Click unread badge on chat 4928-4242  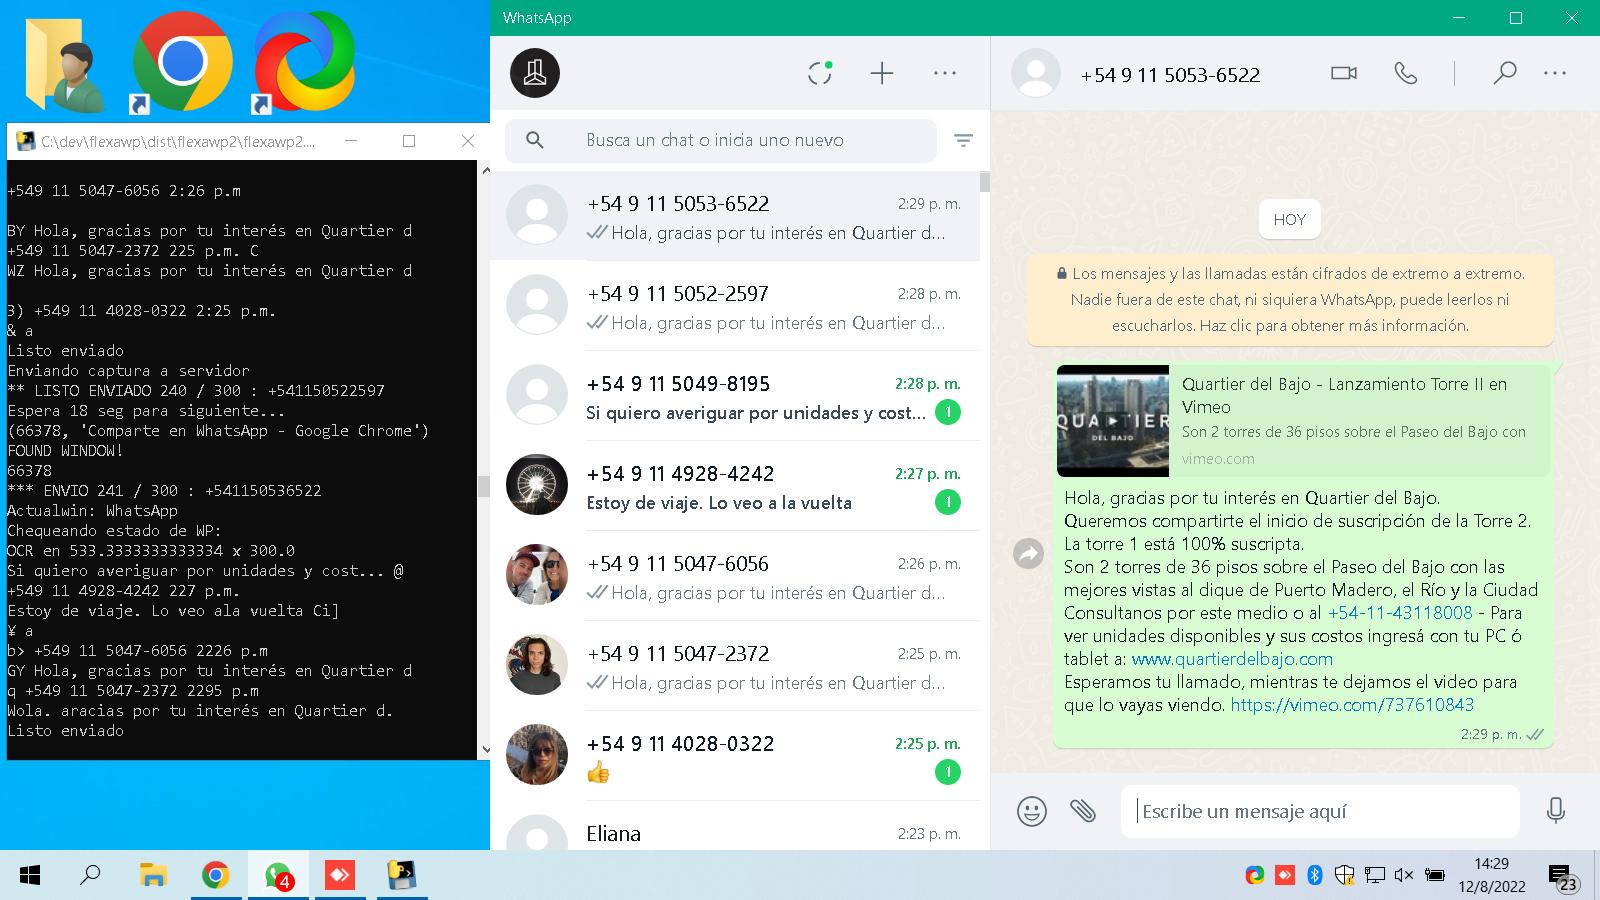coord(947,502)
